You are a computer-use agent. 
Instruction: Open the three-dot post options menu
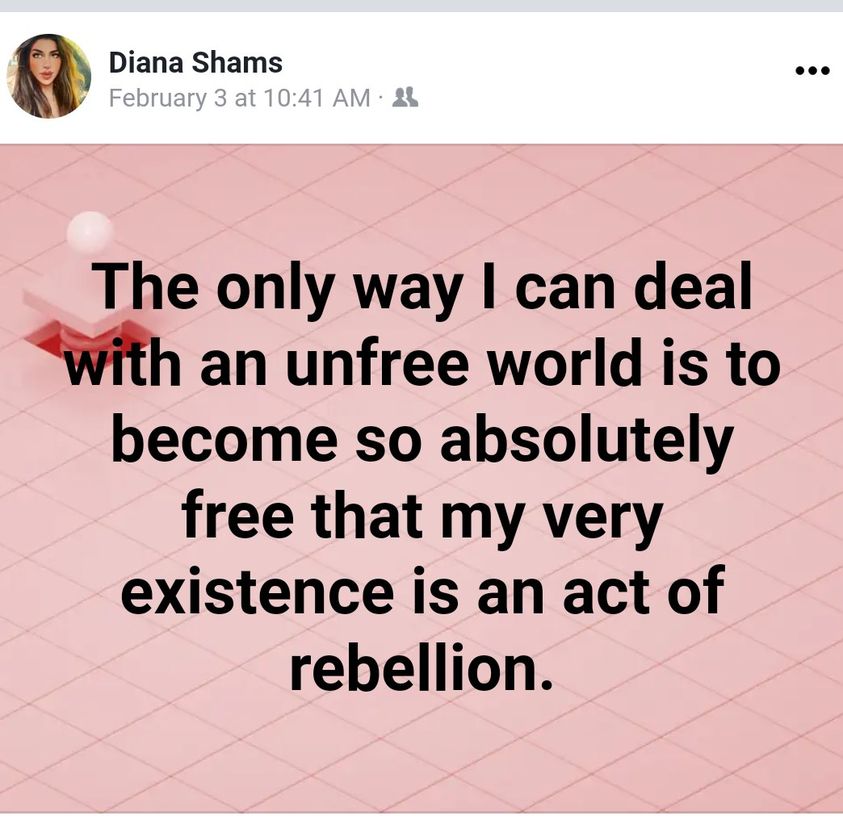pyautogui.click(x=811, y=71)
